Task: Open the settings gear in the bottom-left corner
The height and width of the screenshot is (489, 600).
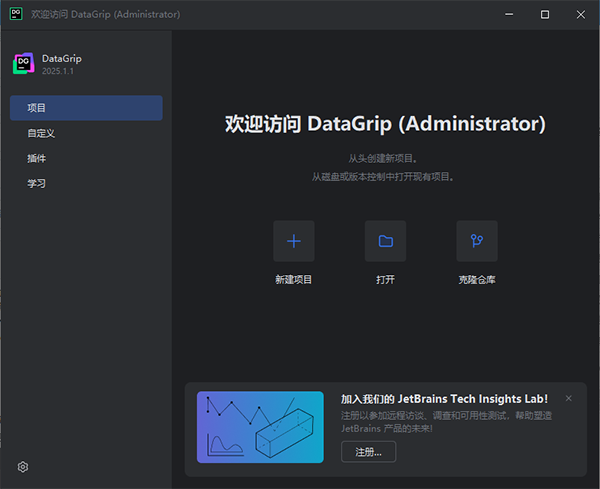Action: [23, 466]
